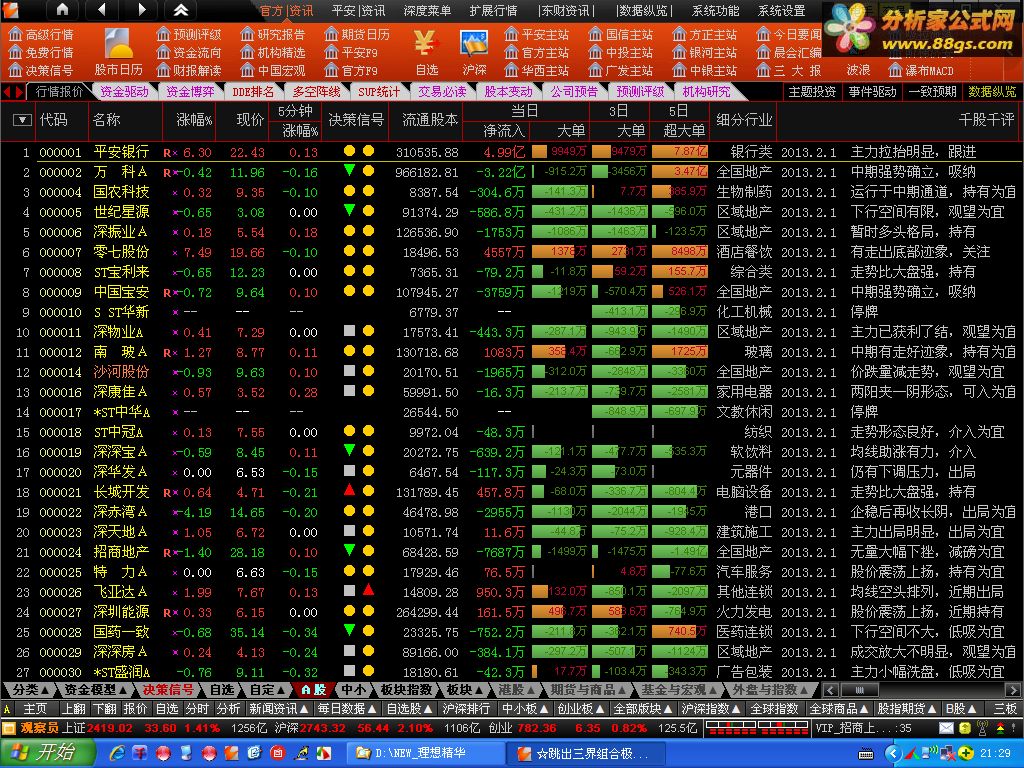The width and height of the screenshot is (1024, 768).
Task: Switch to the 资金驱动 tab
Action: (124, 92)
